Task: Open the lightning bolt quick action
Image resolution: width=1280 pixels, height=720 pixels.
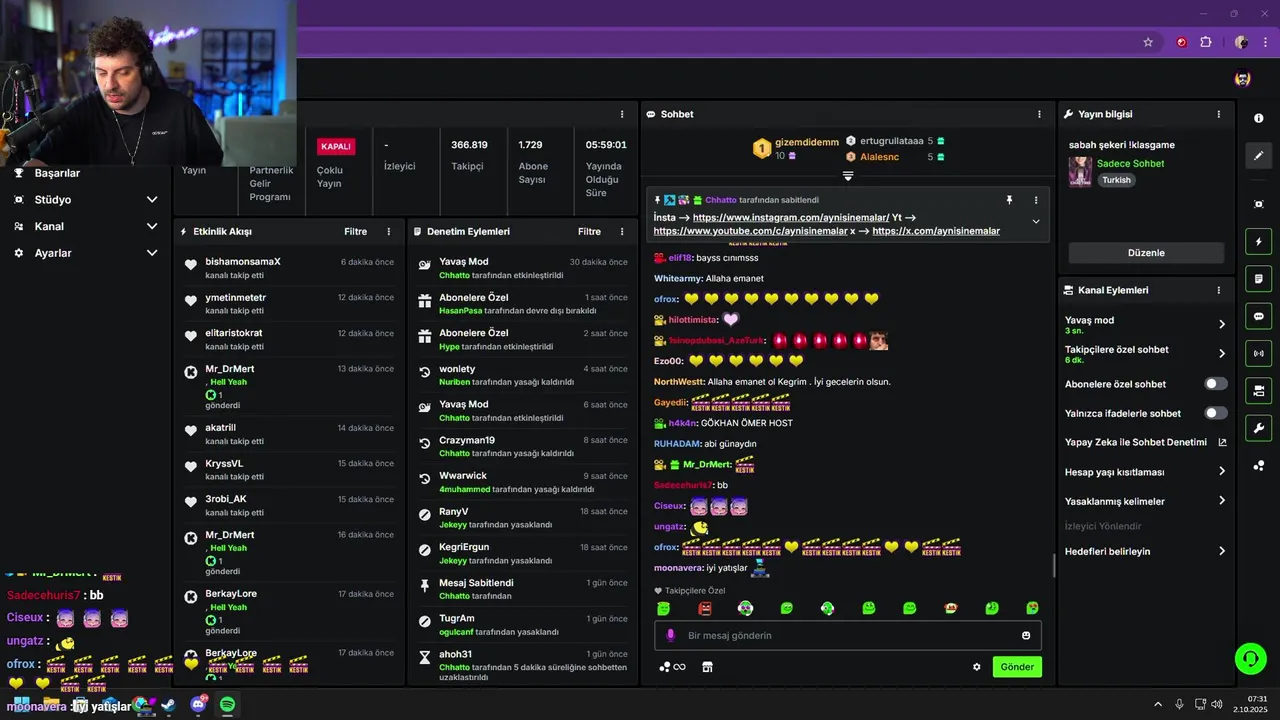Action: coord(1258,242)
